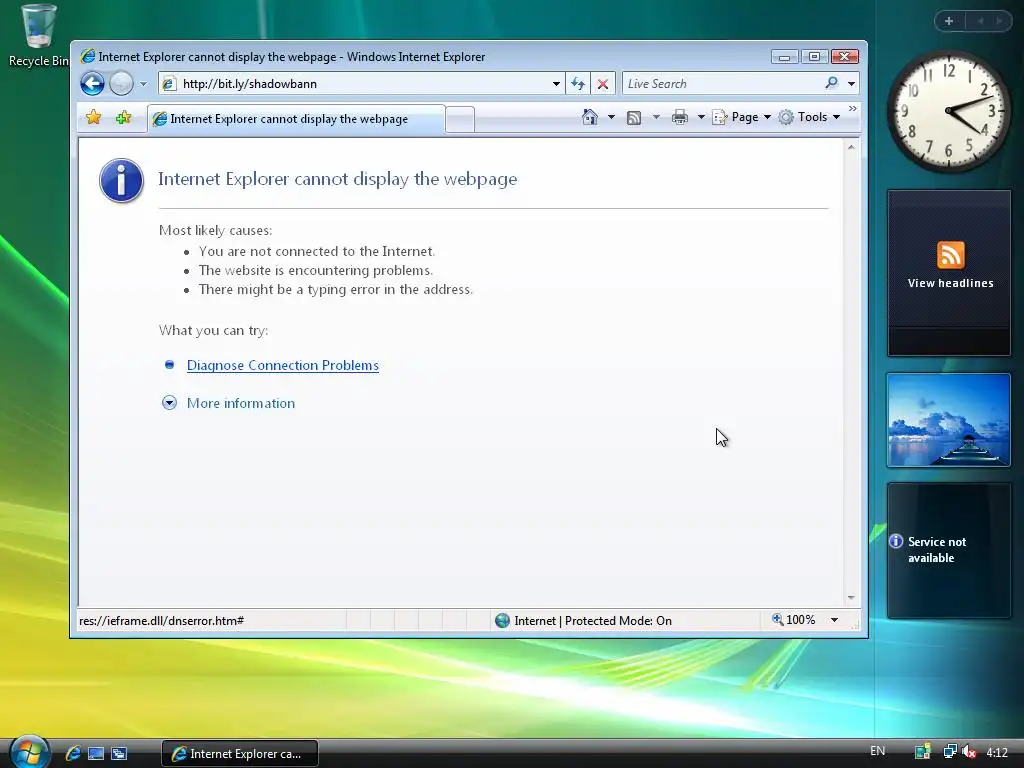
Task: Expand the More information section
Action: click(x=169, y=403)
